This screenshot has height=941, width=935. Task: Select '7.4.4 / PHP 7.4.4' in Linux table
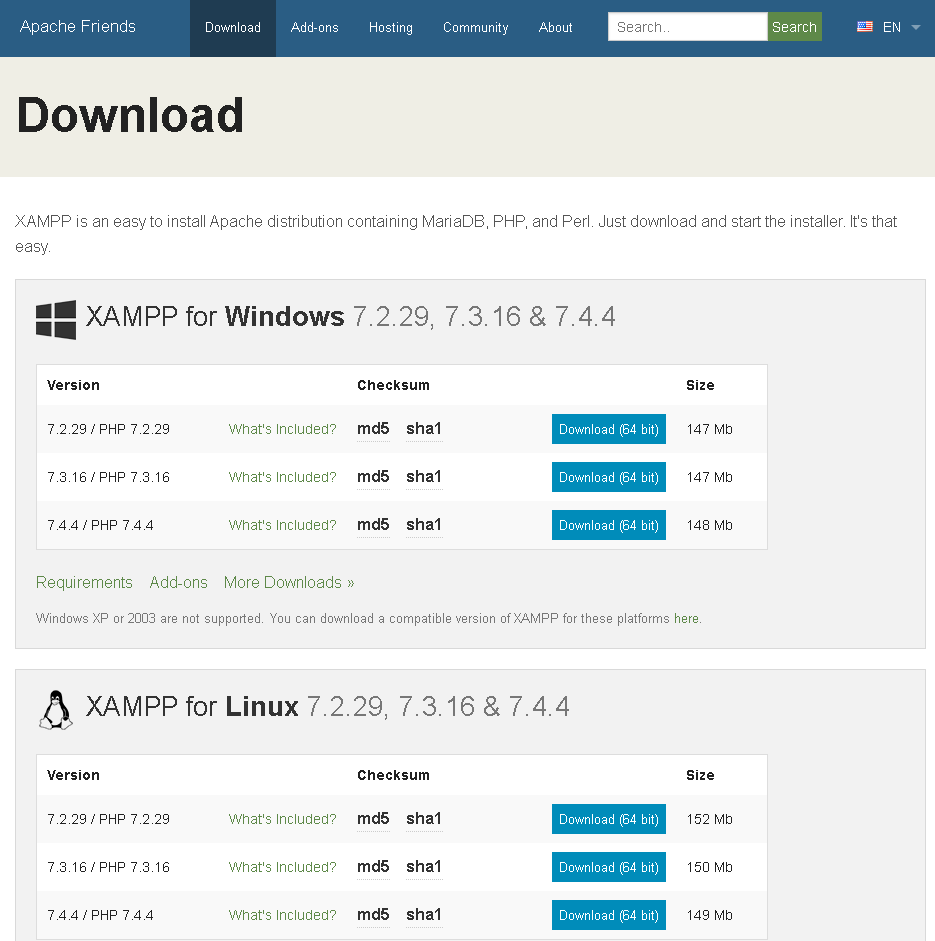point(100,915)
